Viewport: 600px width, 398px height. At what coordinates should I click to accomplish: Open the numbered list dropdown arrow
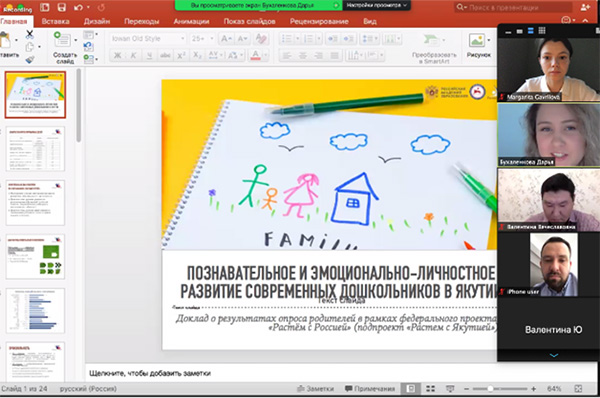pos(318,39)
